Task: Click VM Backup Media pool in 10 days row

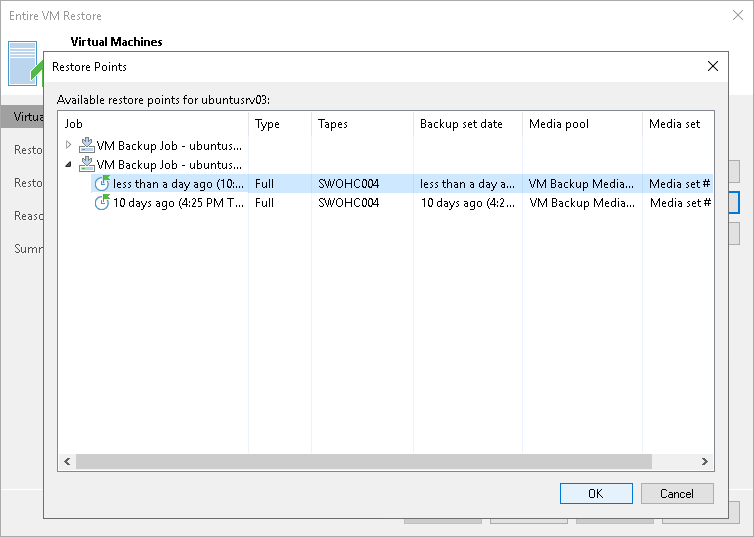Action: pyautogui.click(x=582, y=203)
